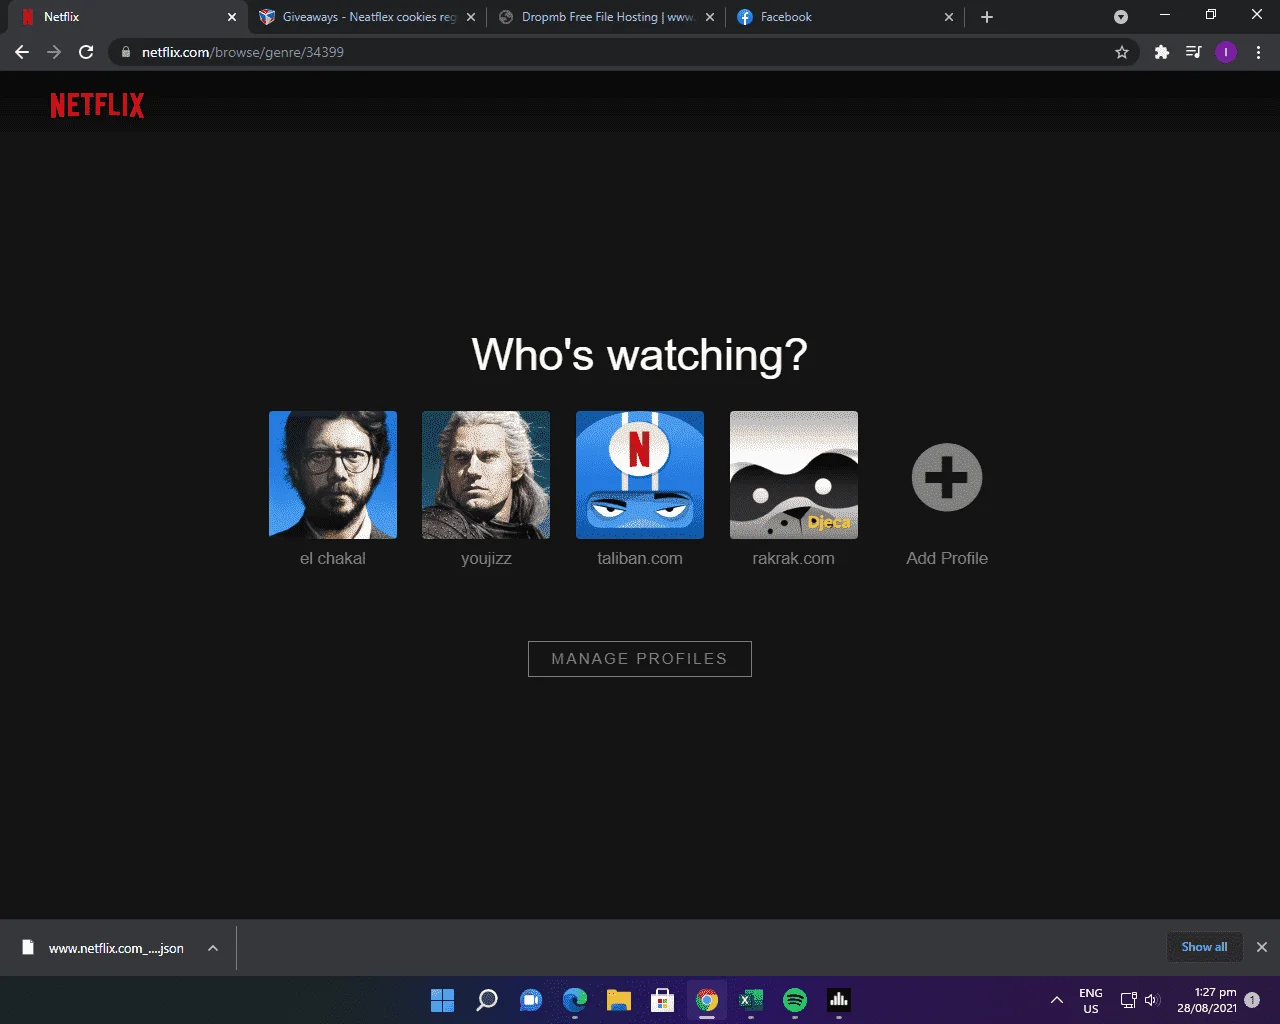Click the Netflix logo
1280x1024 pixels.
click(97, 105)
